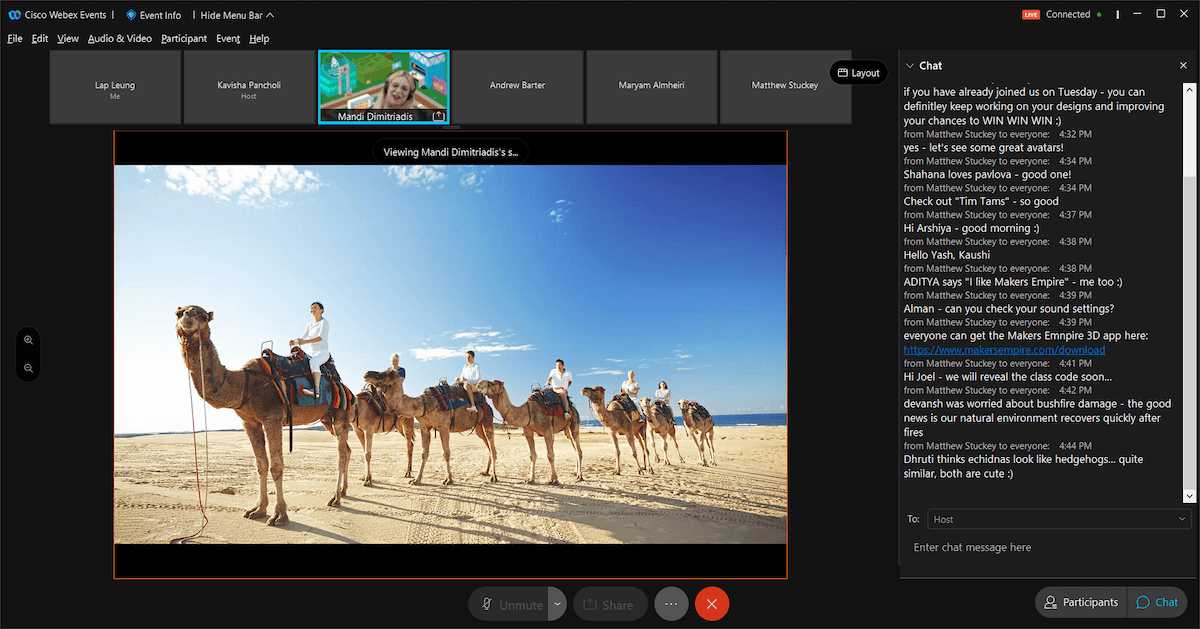This screenshot has width=1200, height=629.
Task: Toggle the Chat panel button
Action: [1157, 602]
